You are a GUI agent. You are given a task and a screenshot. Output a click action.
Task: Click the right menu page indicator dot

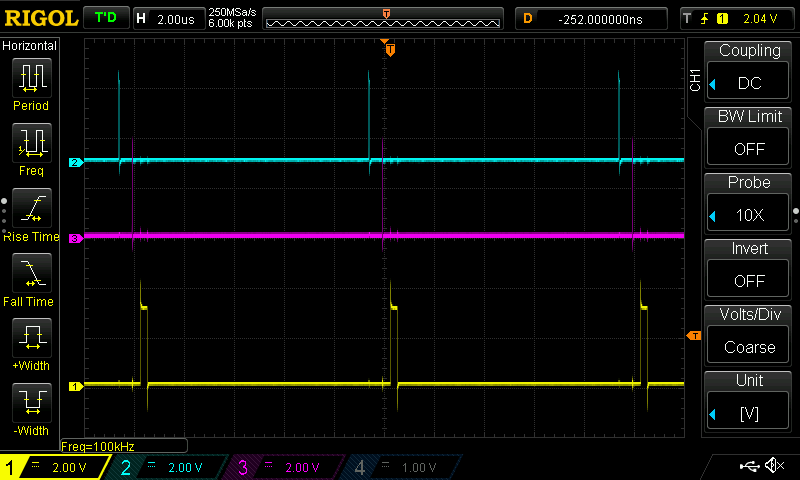[x=796, y=212]
